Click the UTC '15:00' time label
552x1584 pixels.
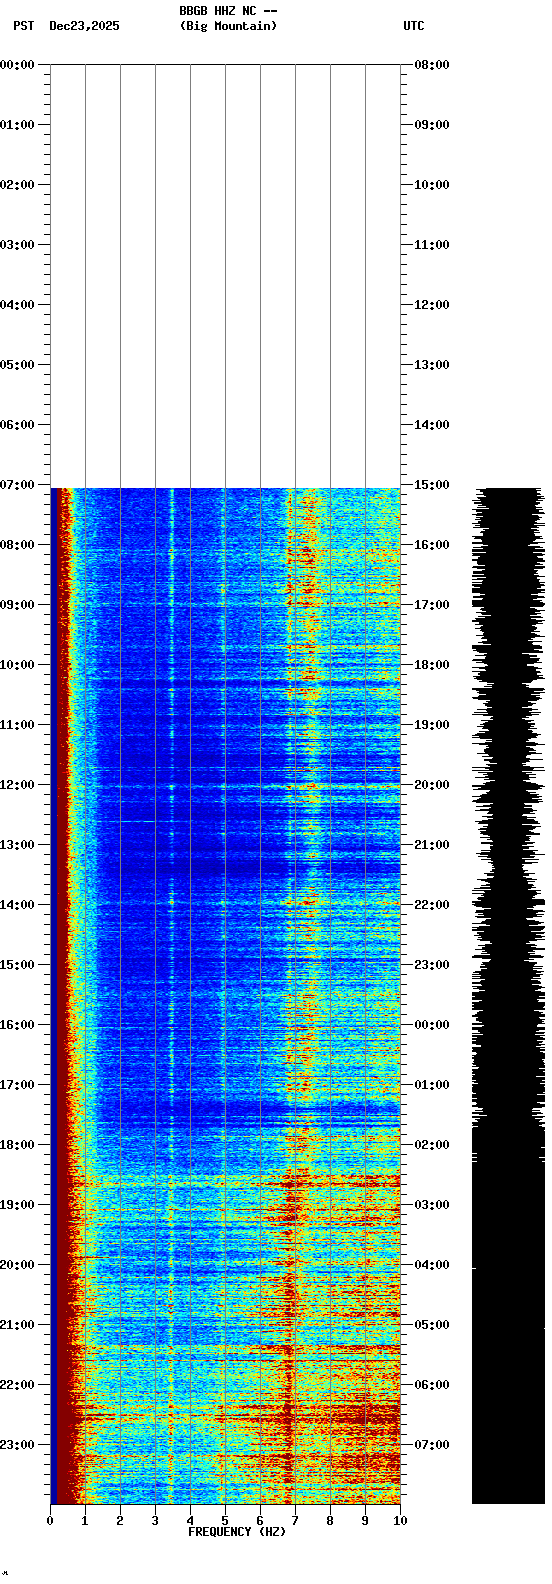pos(432,485)
